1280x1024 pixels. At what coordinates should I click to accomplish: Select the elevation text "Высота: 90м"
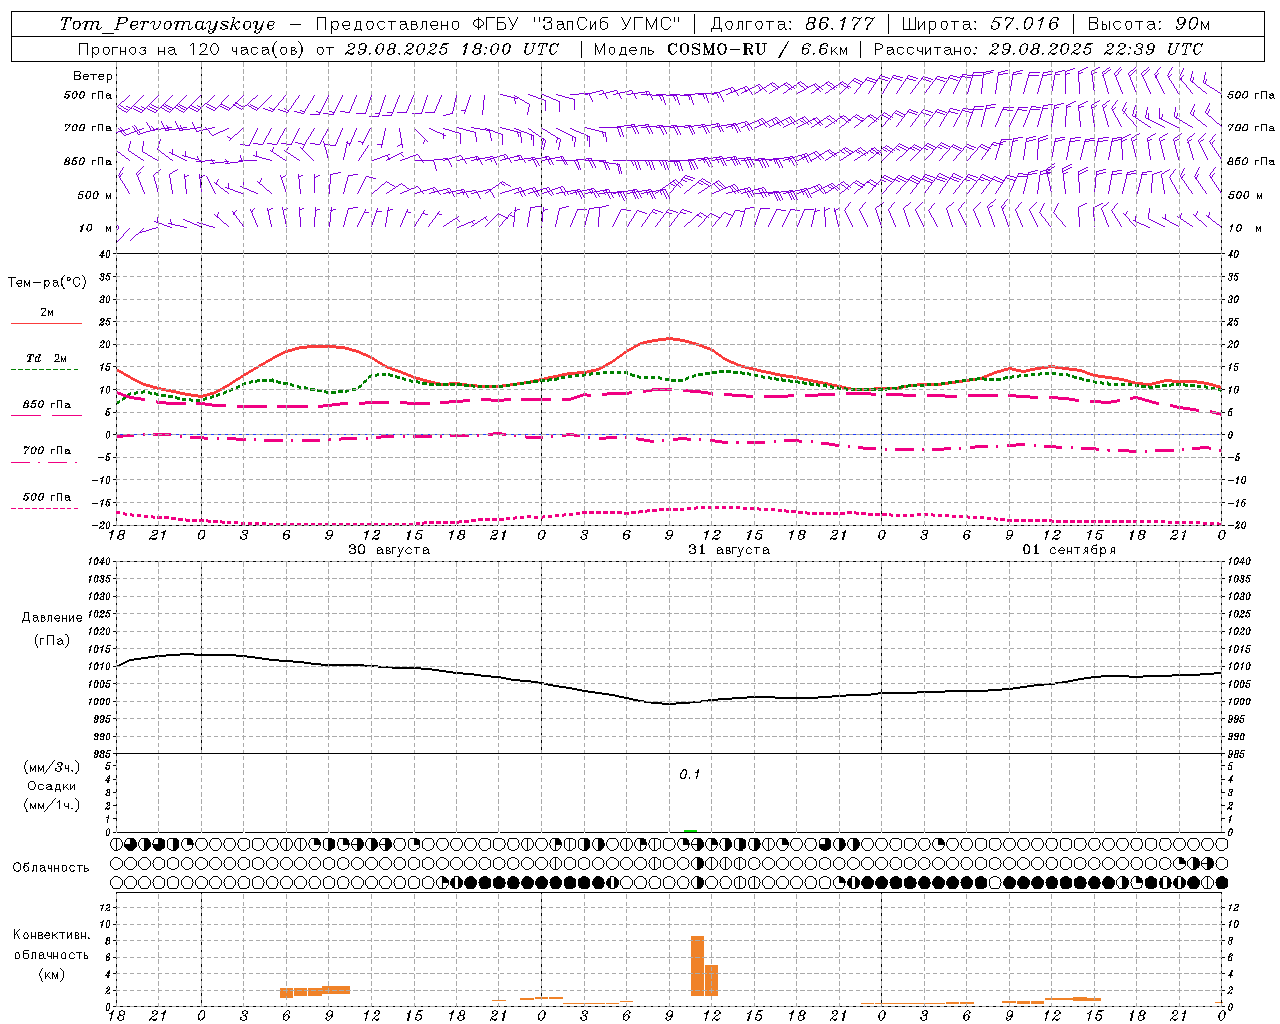pos(1148,24)
